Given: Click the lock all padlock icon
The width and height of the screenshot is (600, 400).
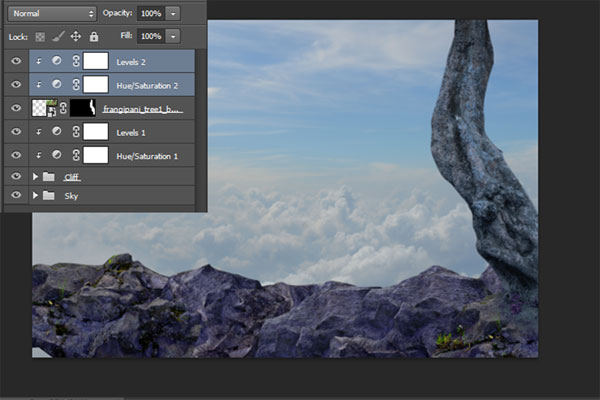Looking at the screenshot, I should coord(94,36).
